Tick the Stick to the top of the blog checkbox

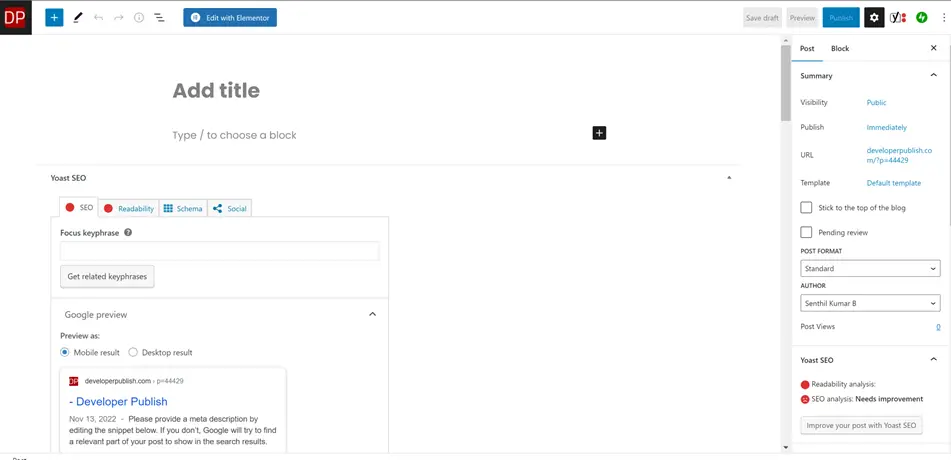point(806,208)
